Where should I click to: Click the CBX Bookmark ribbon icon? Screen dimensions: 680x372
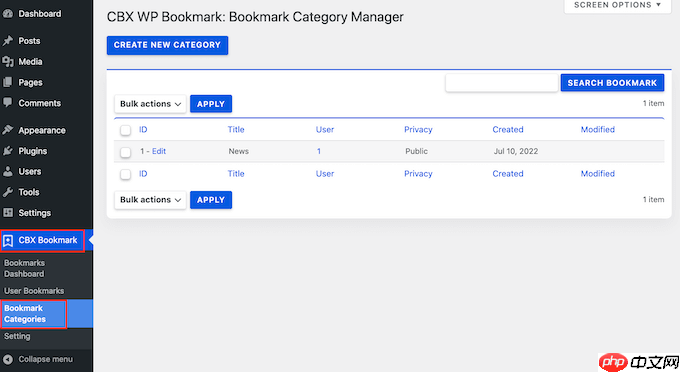(x=8, y=240)
